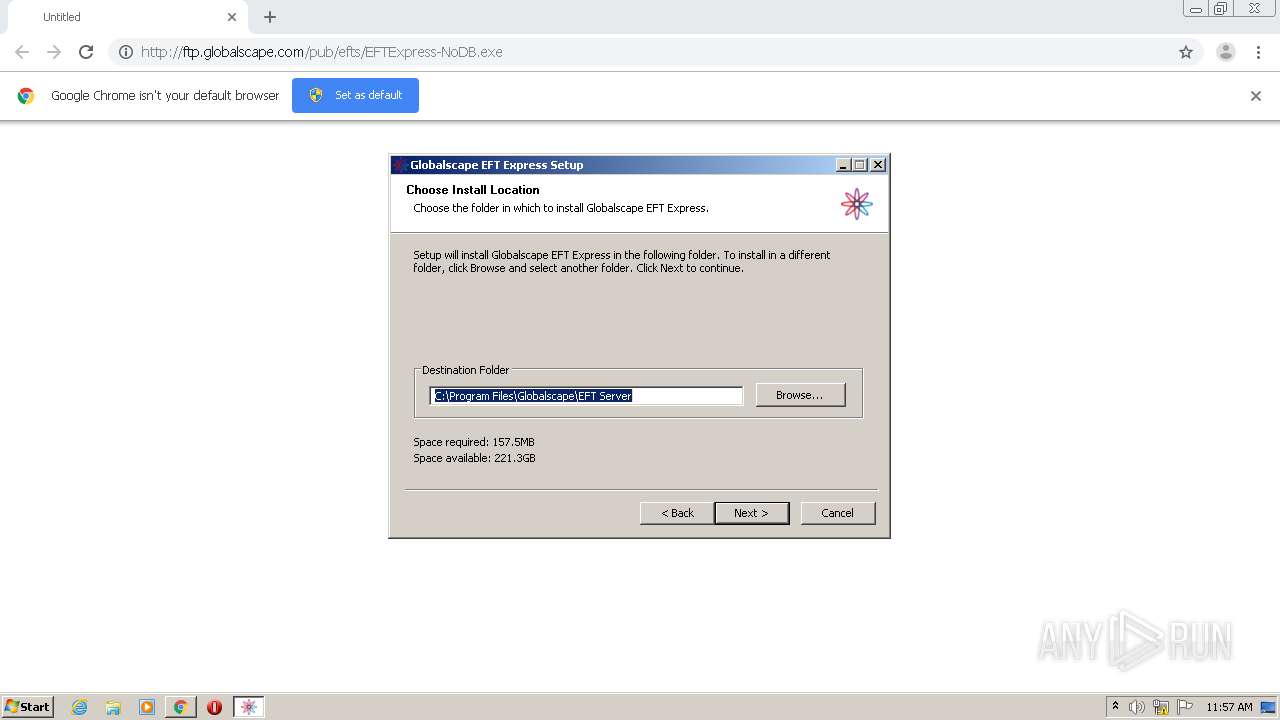This screenshot has height=720, width=1280.
Task: Bookmark this page with the star
Action: [x=1186, y=52]
